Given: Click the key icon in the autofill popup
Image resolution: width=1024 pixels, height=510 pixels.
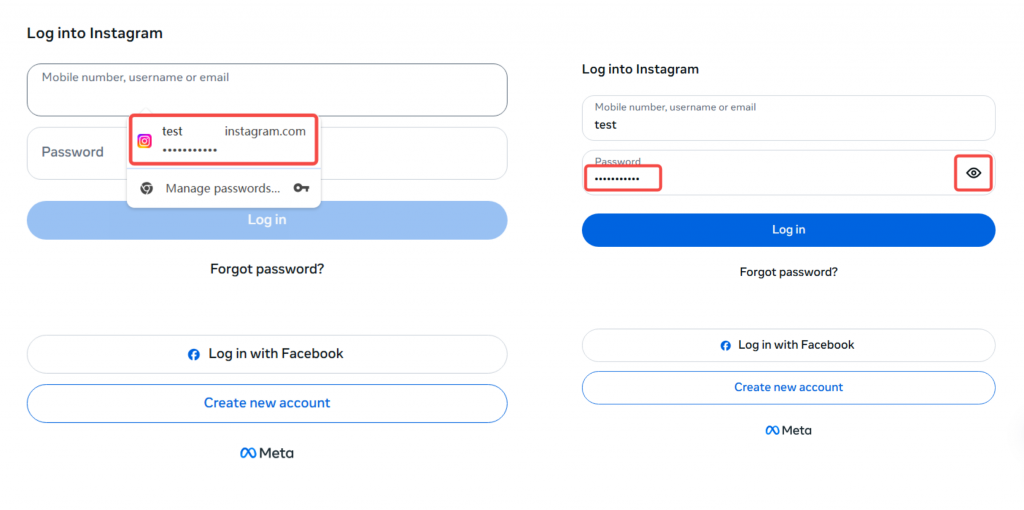Looking at the screenshot, I should click(x=301, y=188).
